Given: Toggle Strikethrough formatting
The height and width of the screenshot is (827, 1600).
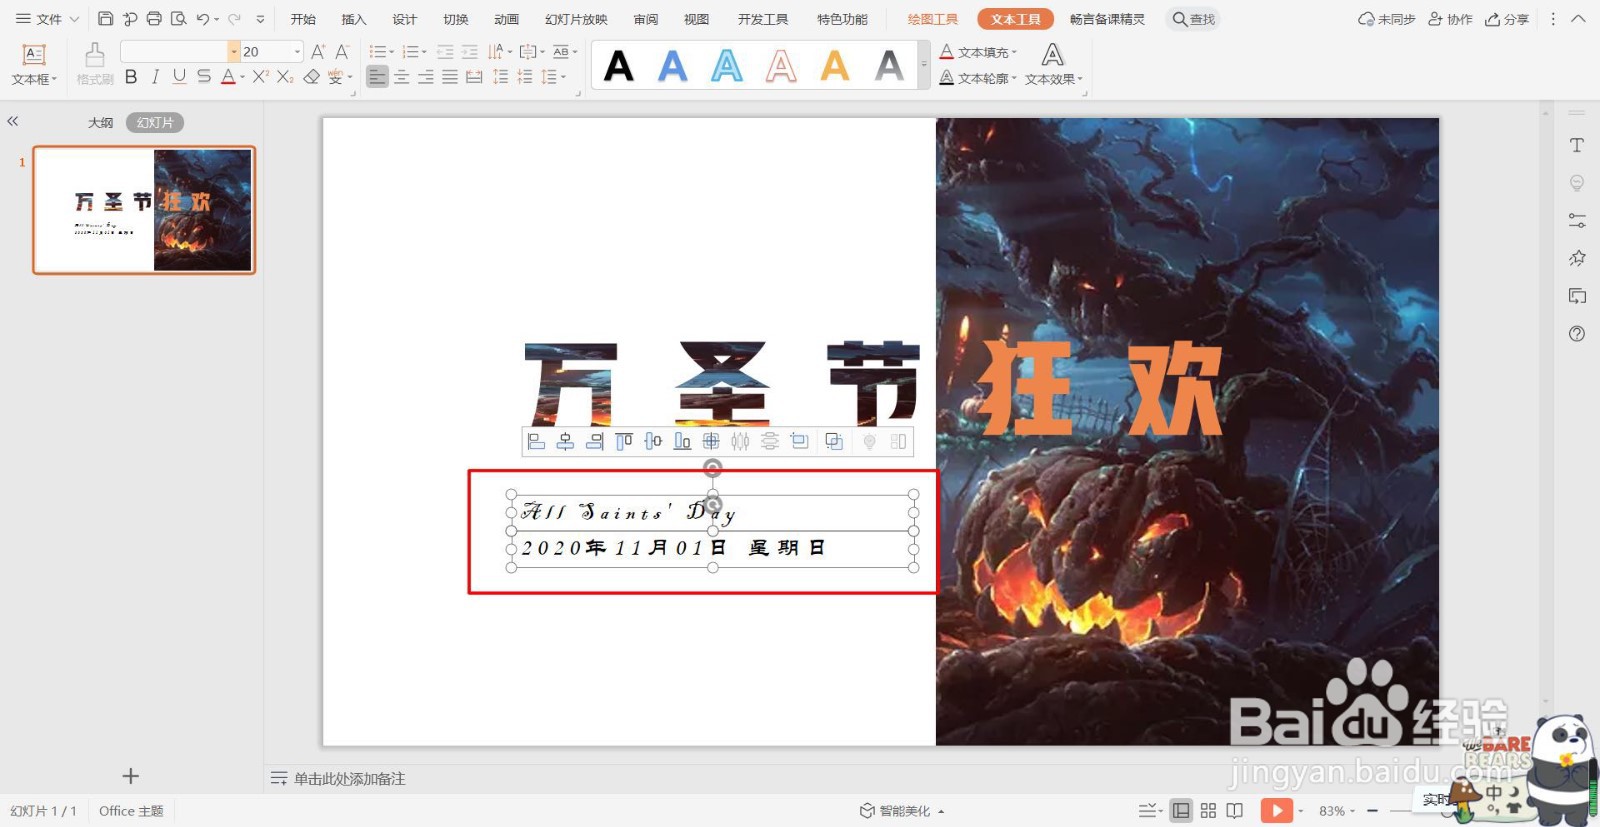Looking at the screenshot, I should [x=204, y=77].
